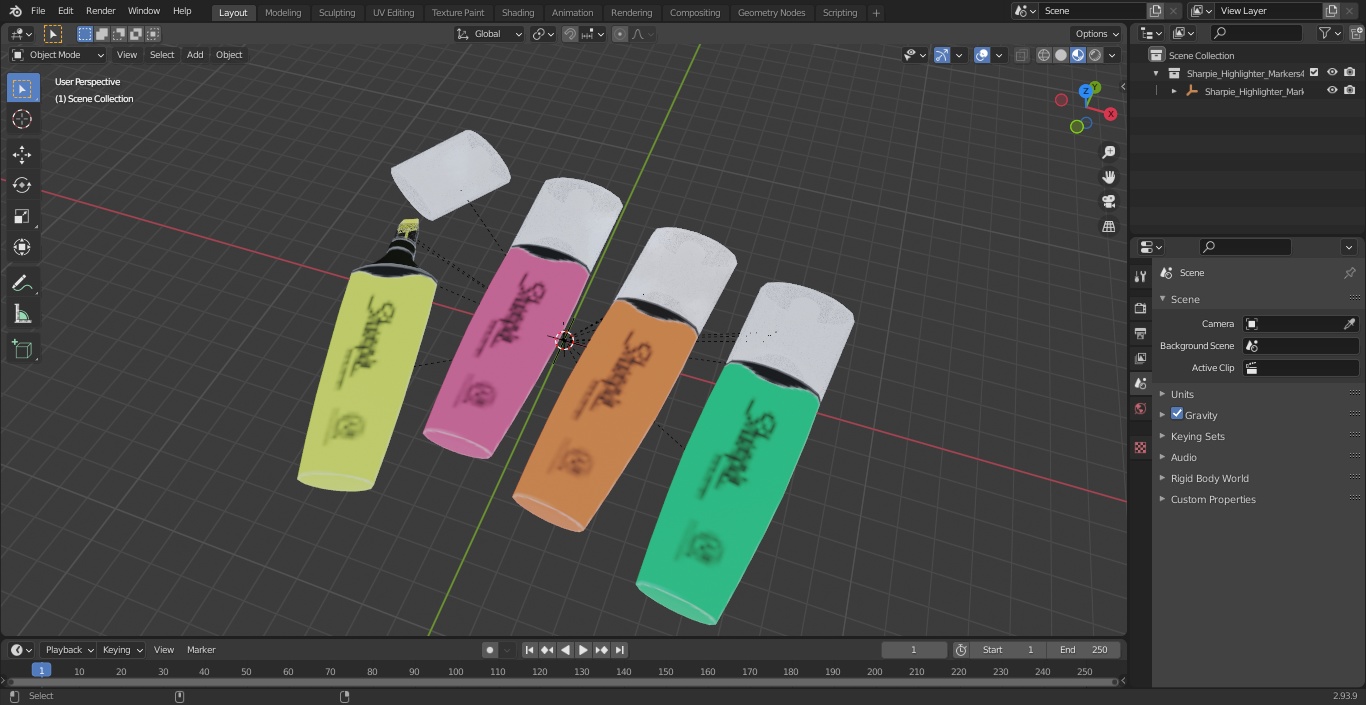Open the viewport Add menu
This screenshot has height=705, width=1366.
(x=195, y=55)
